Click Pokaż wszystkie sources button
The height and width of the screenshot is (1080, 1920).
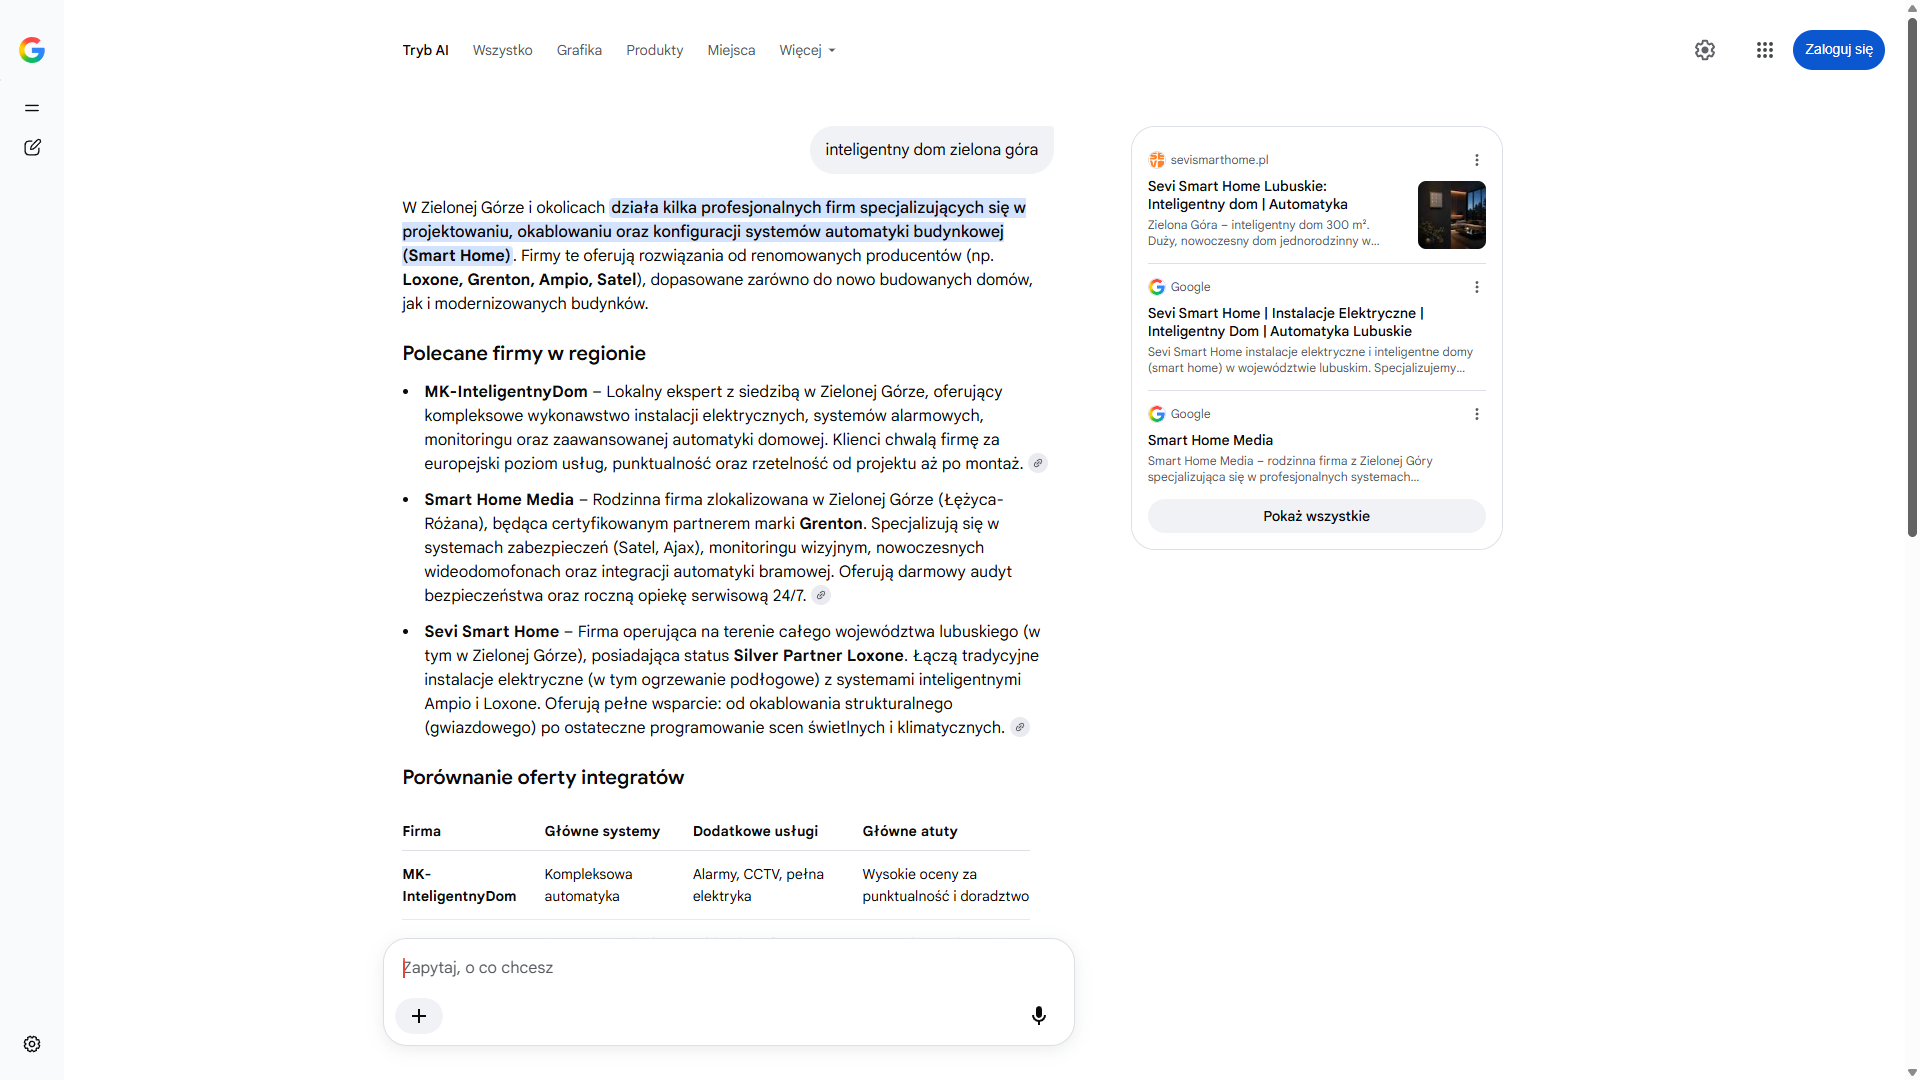(1316, 516)
